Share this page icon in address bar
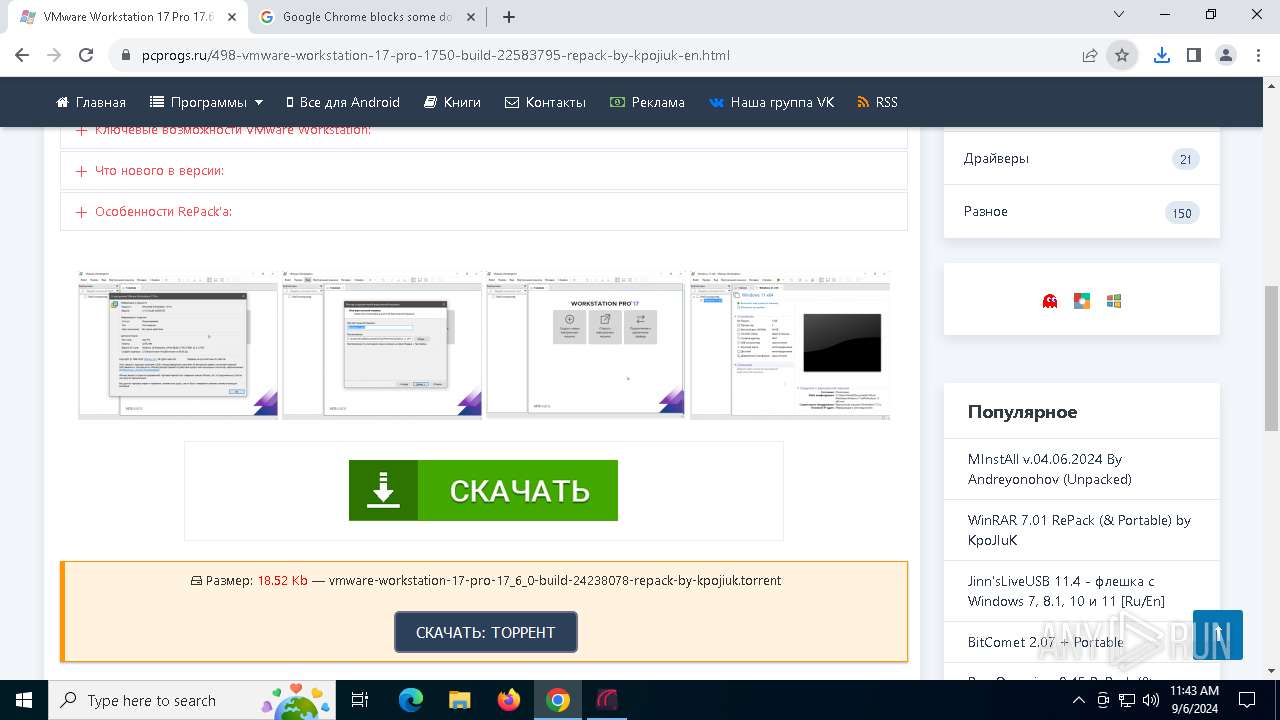 [1090, 55]
